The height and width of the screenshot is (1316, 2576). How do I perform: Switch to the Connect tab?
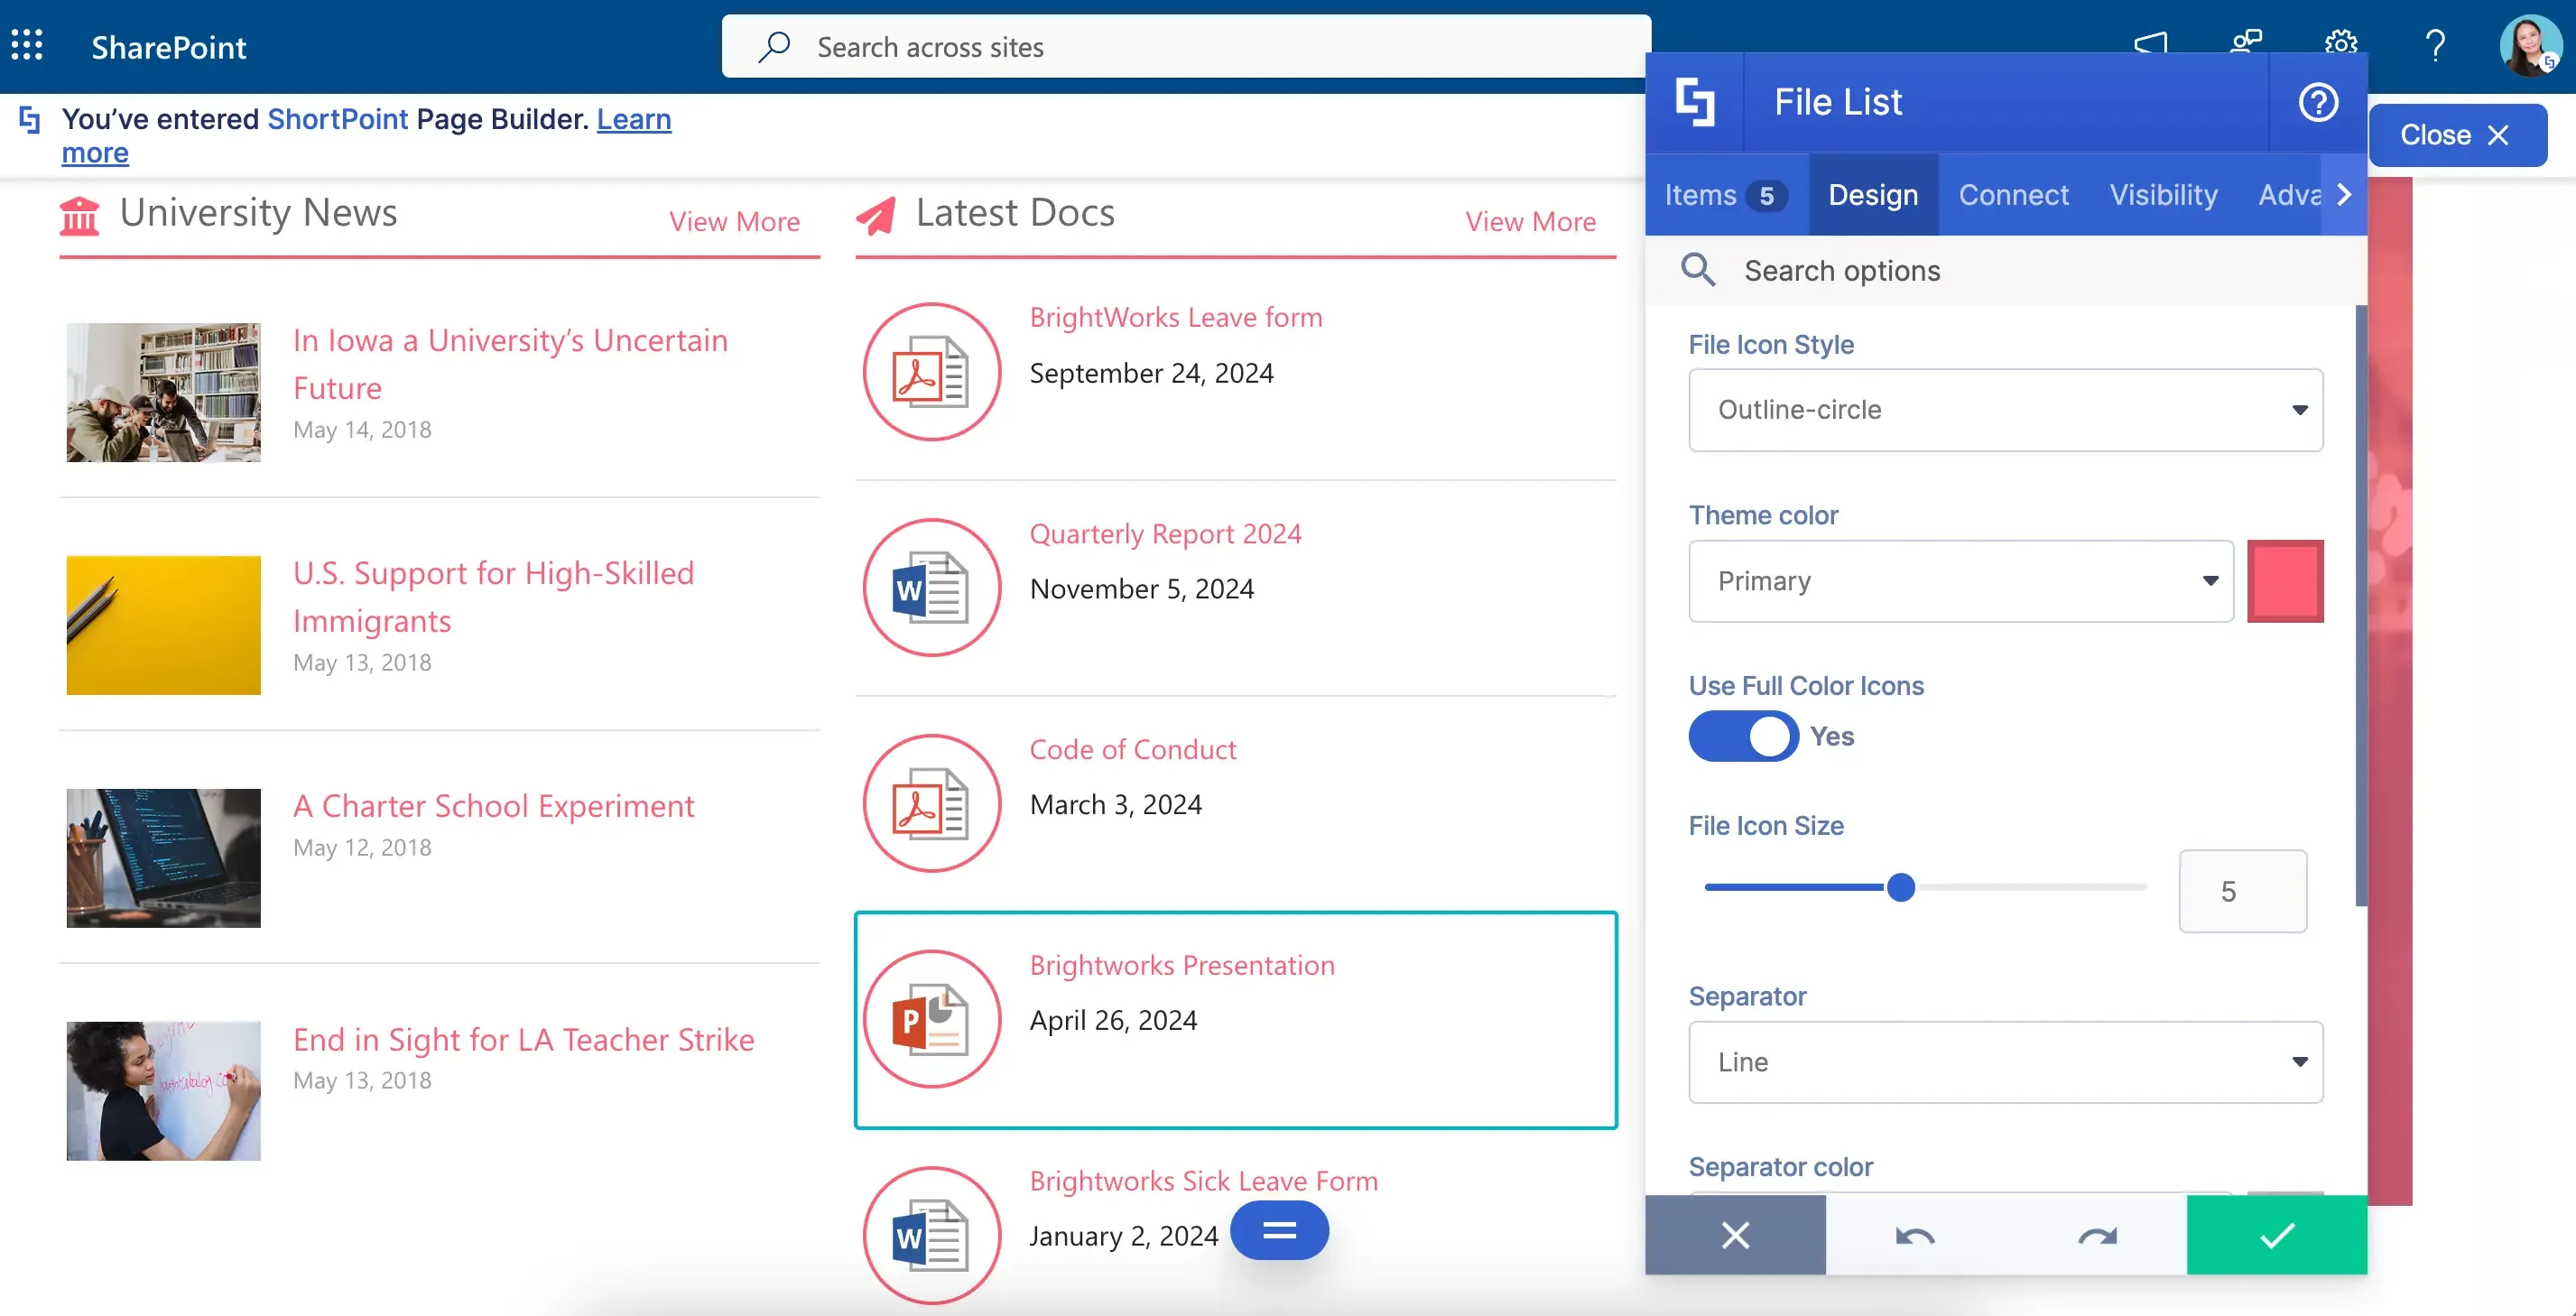[x=2013, y=195]
